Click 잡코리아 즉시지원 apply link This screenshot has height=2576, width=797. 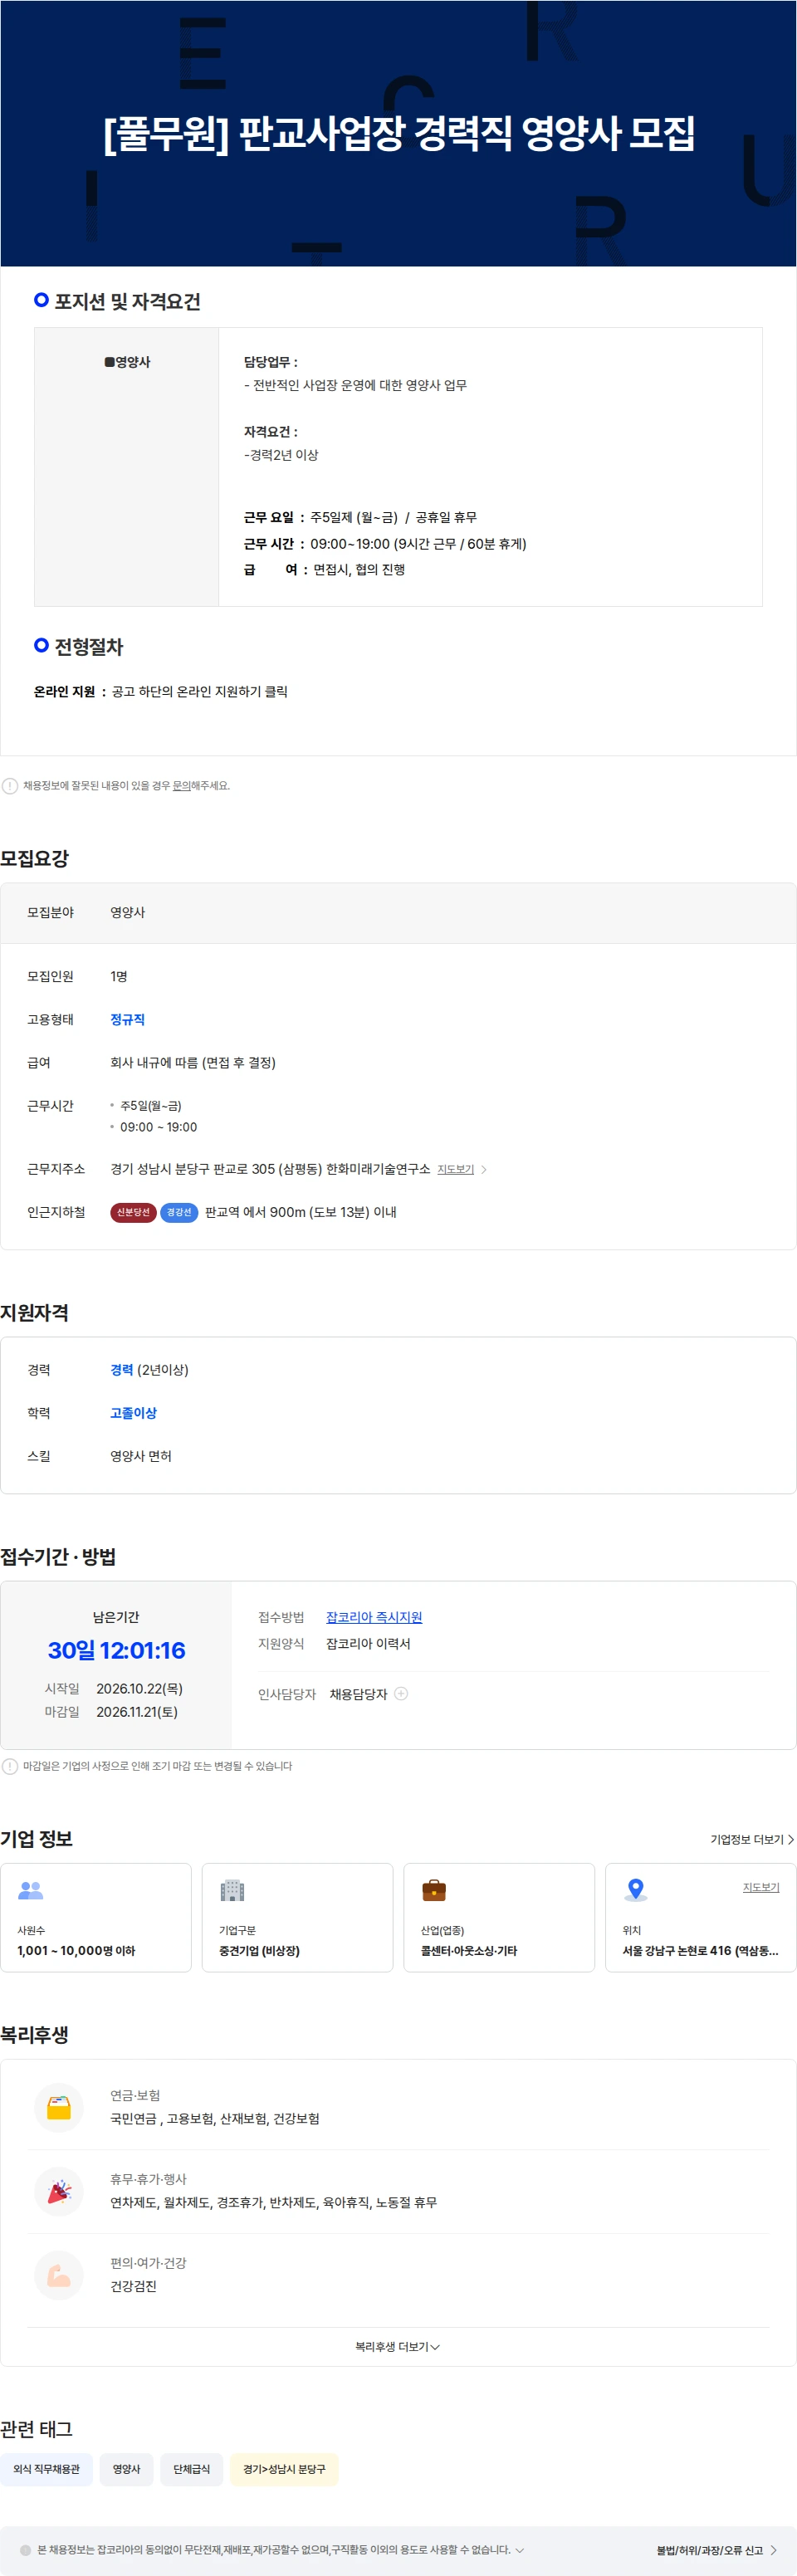click(x=374, y=1618)
